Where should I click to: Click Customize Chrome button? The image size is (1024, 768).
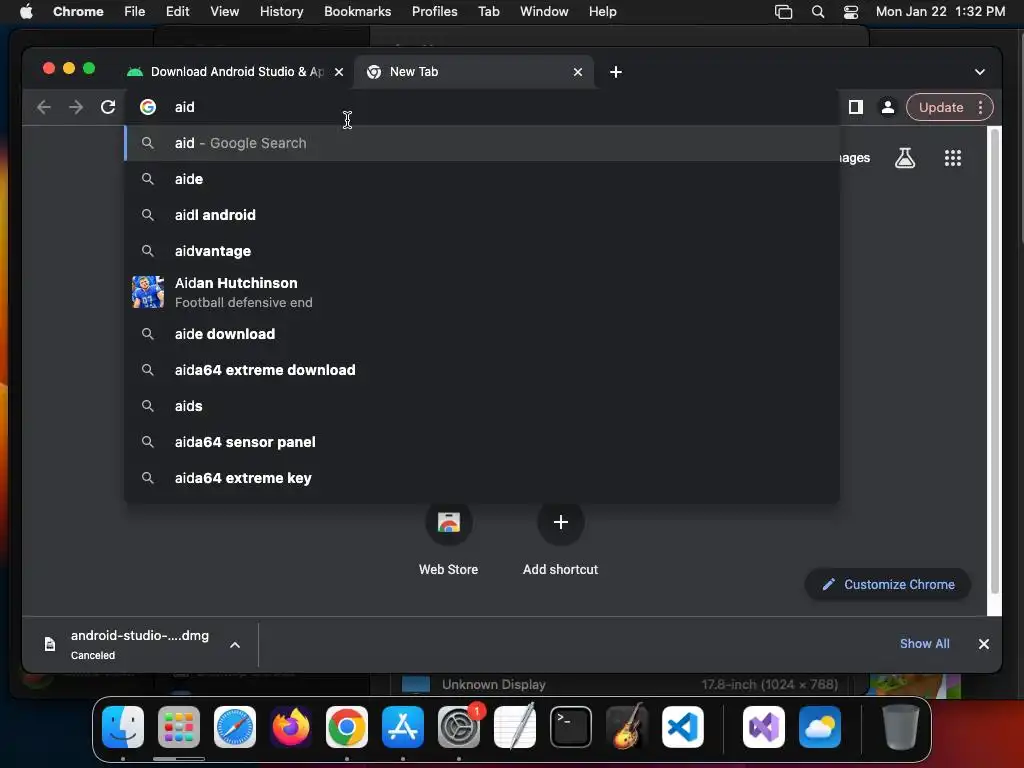(888, 584)
